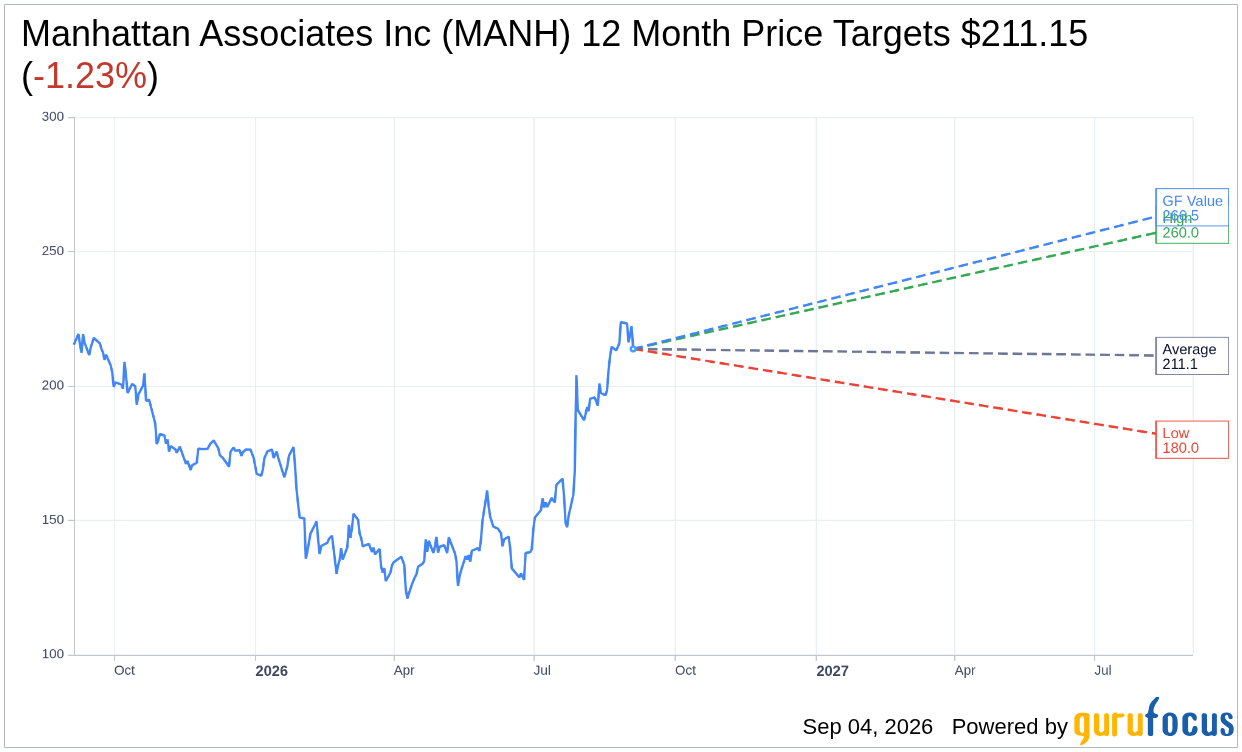Click the Sep 04, 2026 date text
The width and height of the screenshot is (1242, 752).
tap(867, 727)
